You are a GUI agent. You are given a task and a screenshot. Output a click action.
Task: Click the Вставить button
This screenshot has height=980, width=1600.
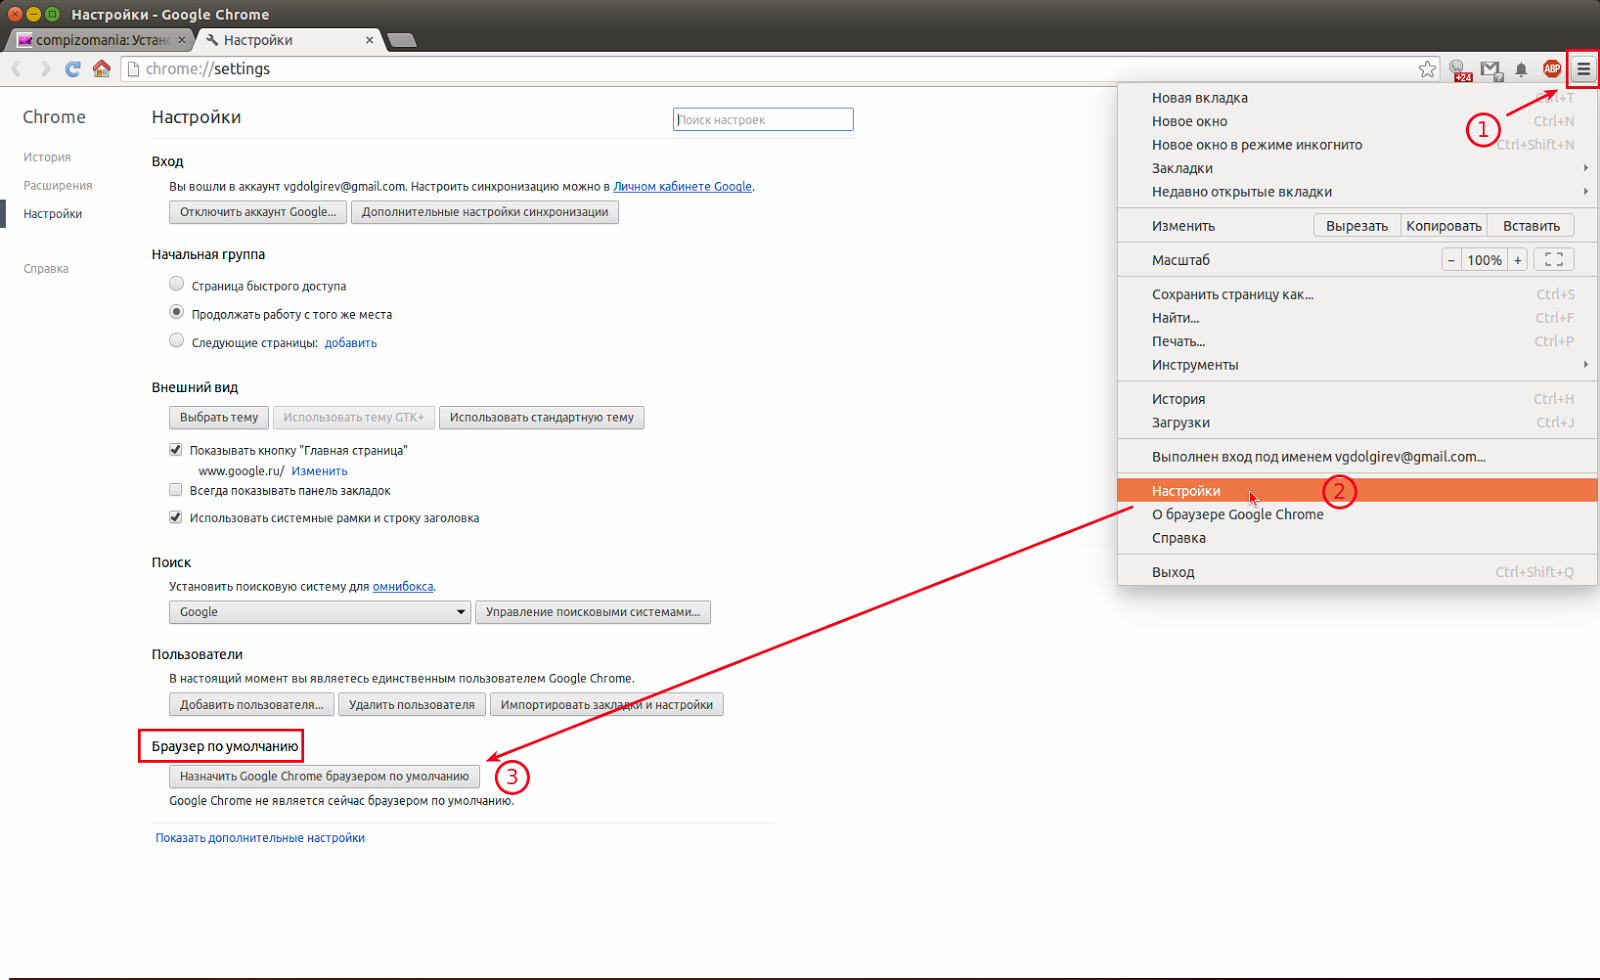click(1531, 226)
